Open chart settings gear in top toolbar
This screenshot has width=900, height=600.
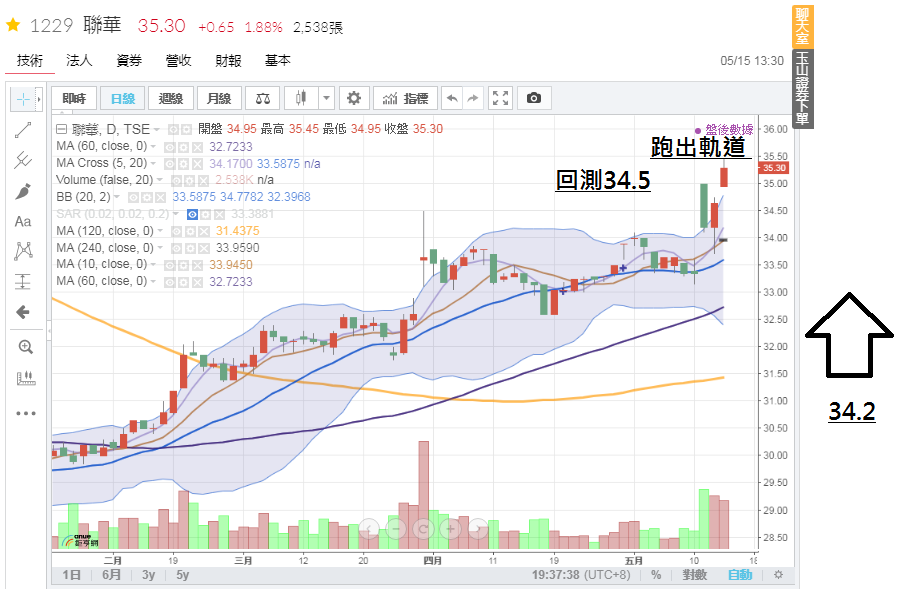tap(354, 98)
